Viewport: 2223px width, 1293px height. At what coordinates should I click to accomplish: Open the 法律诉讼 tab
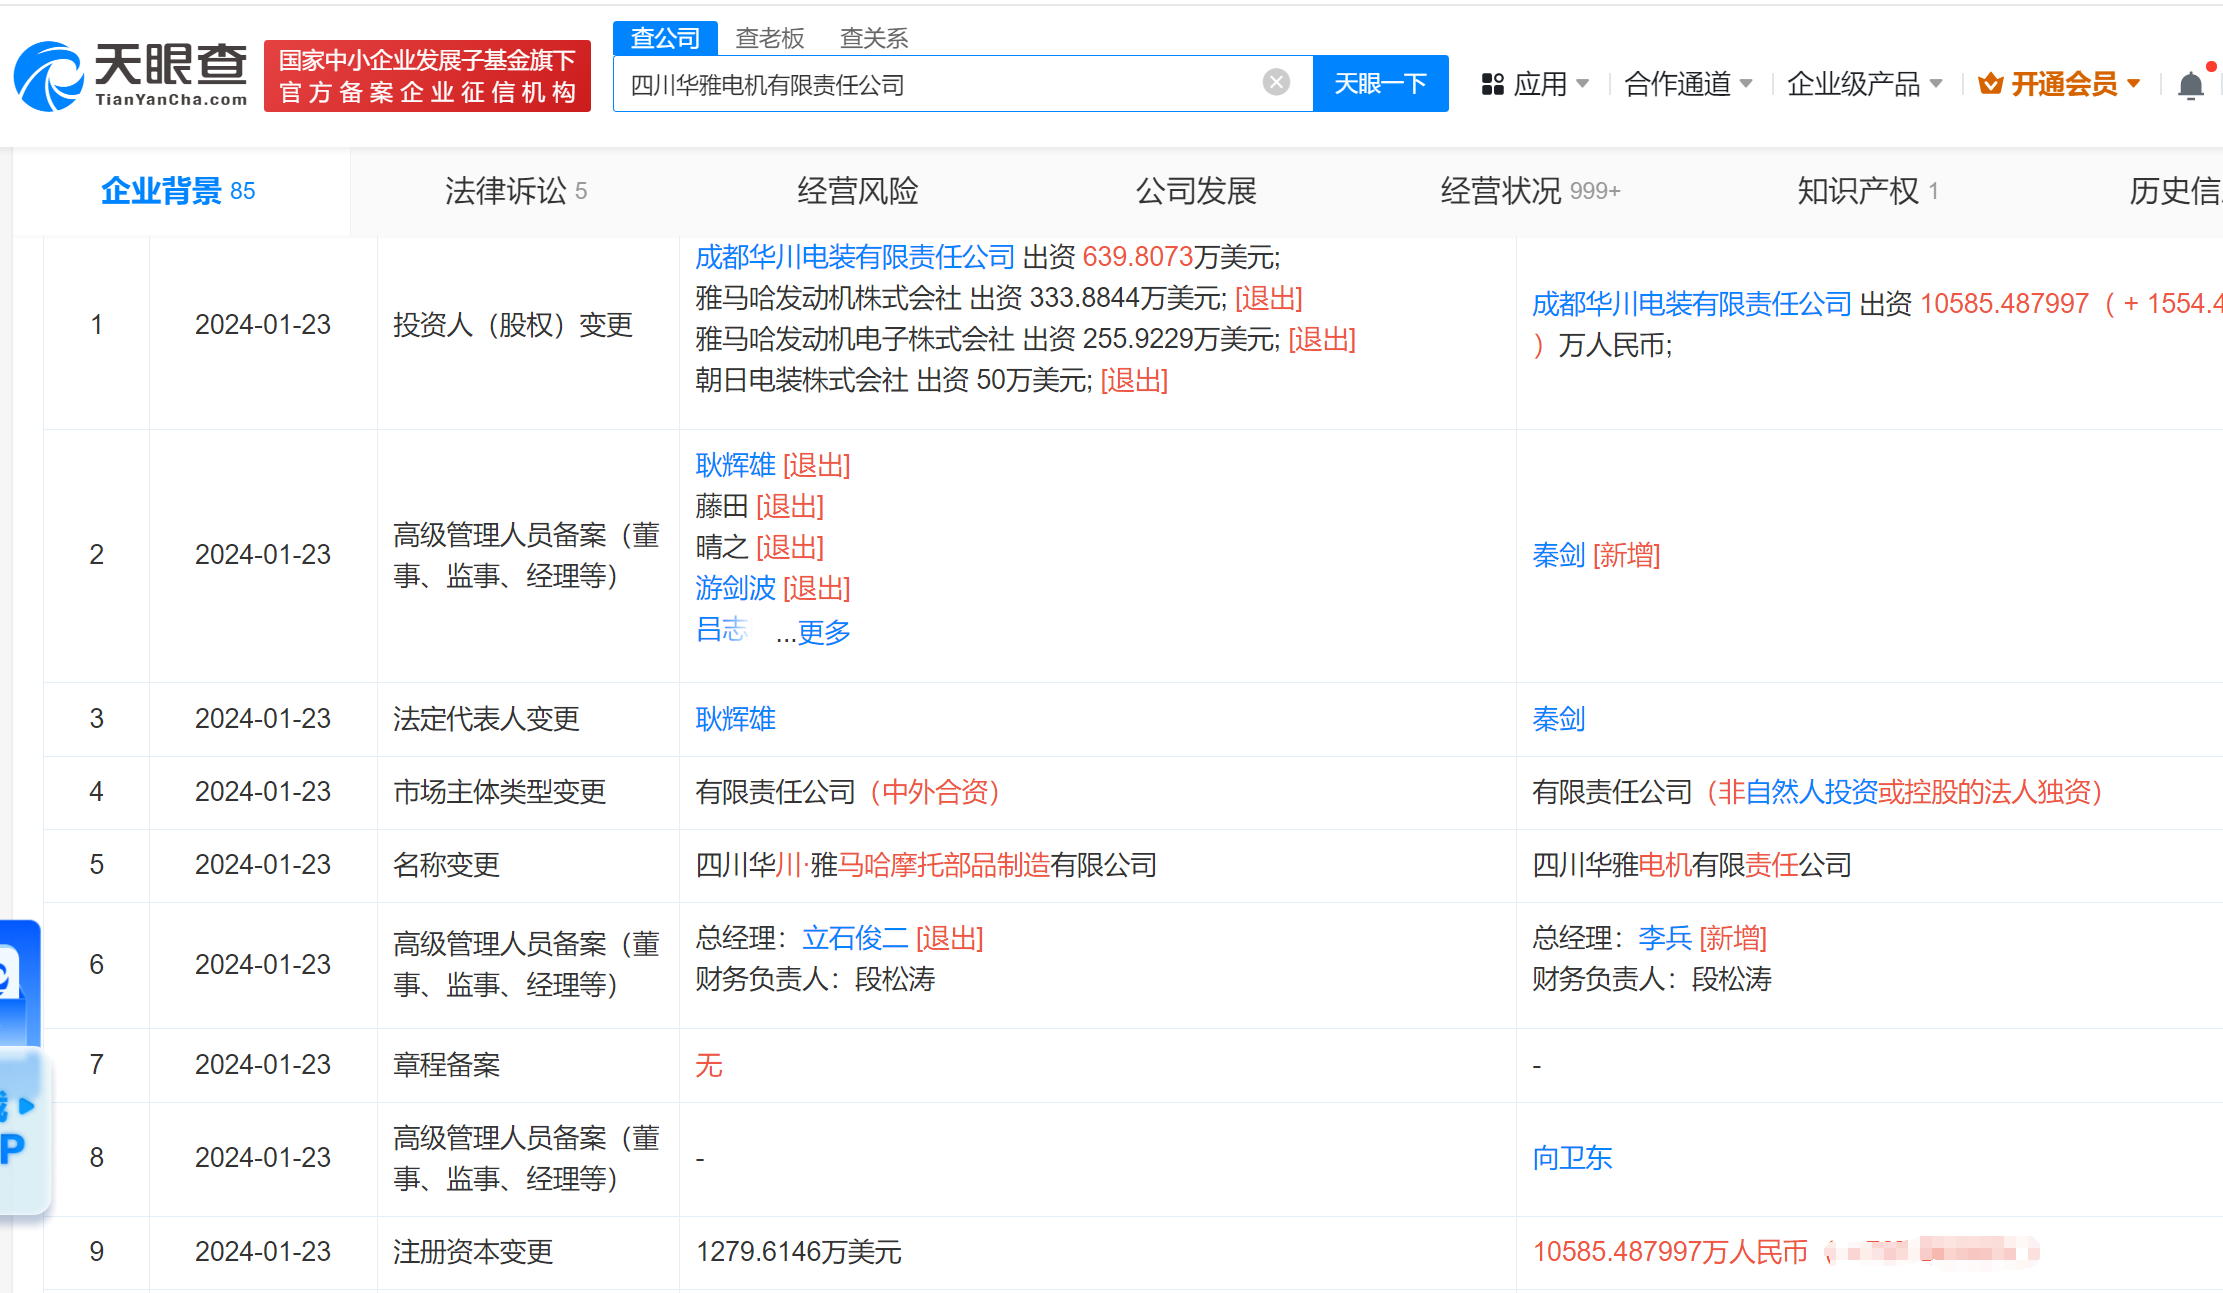coord(515,191)
